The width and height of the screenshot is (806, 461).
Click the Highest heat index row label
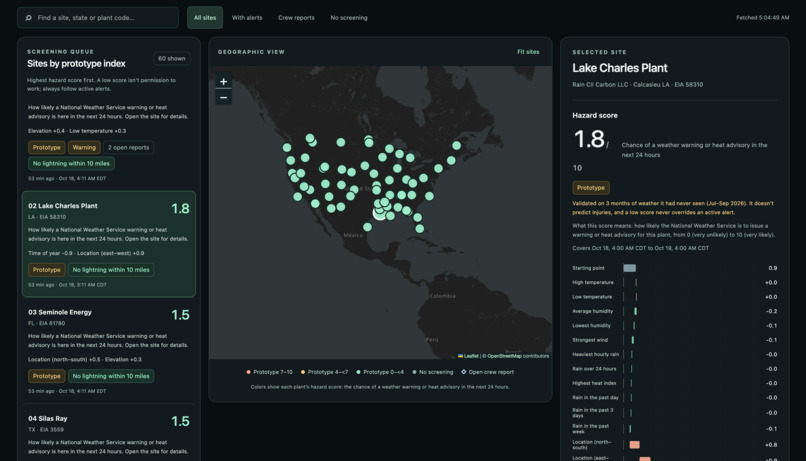[x=594, y=383]
